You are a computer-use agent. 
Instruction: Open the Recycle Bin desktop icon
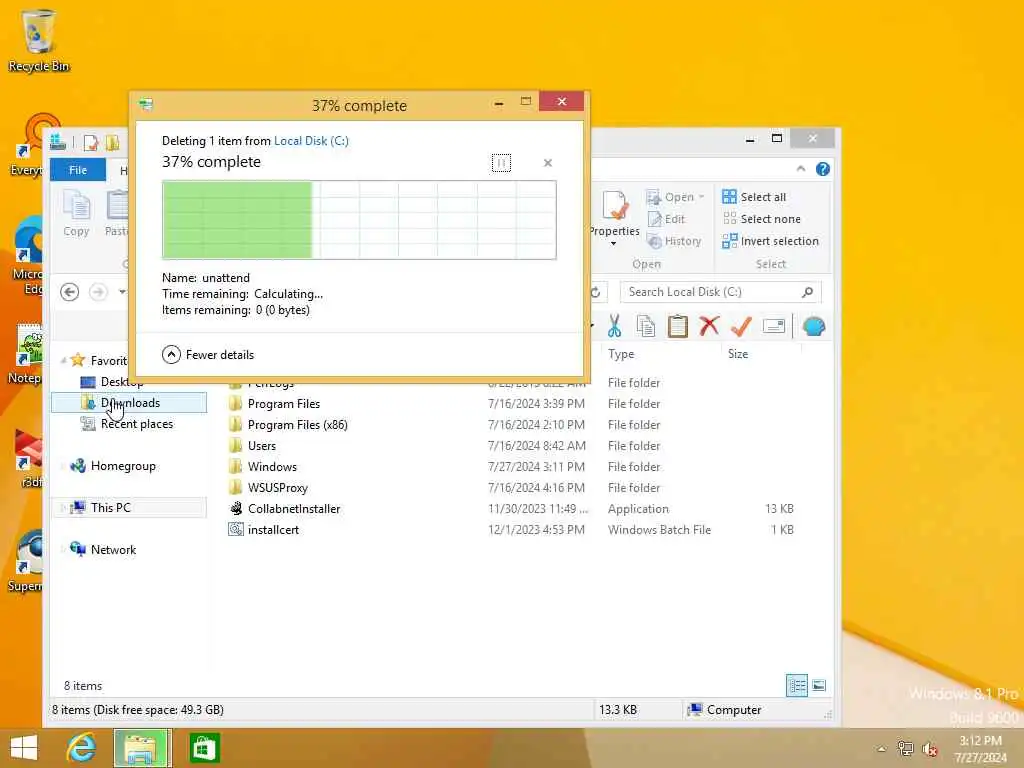pos(39,40)
